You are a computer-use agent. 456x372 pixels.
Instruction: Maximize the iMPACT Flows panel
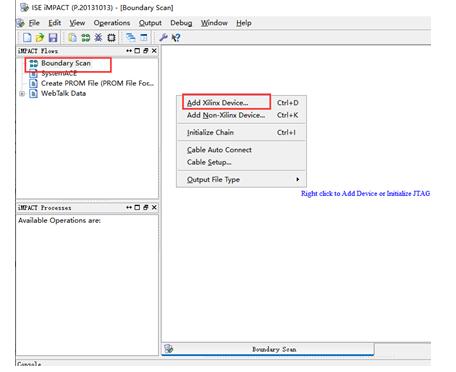click(x=137, y=51)
